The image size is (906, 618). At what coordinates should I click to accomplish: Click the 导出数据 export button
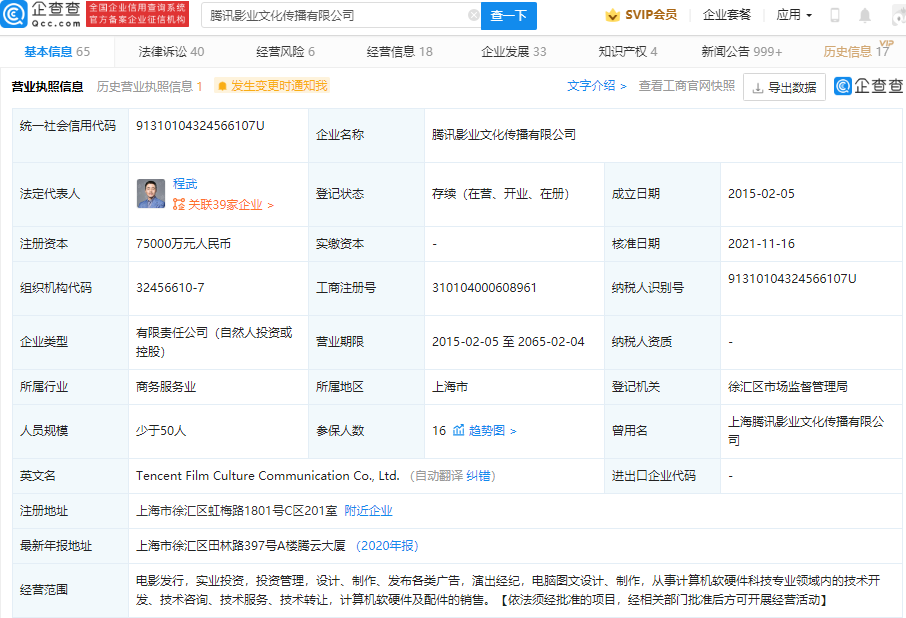click(x=784, y=87)
